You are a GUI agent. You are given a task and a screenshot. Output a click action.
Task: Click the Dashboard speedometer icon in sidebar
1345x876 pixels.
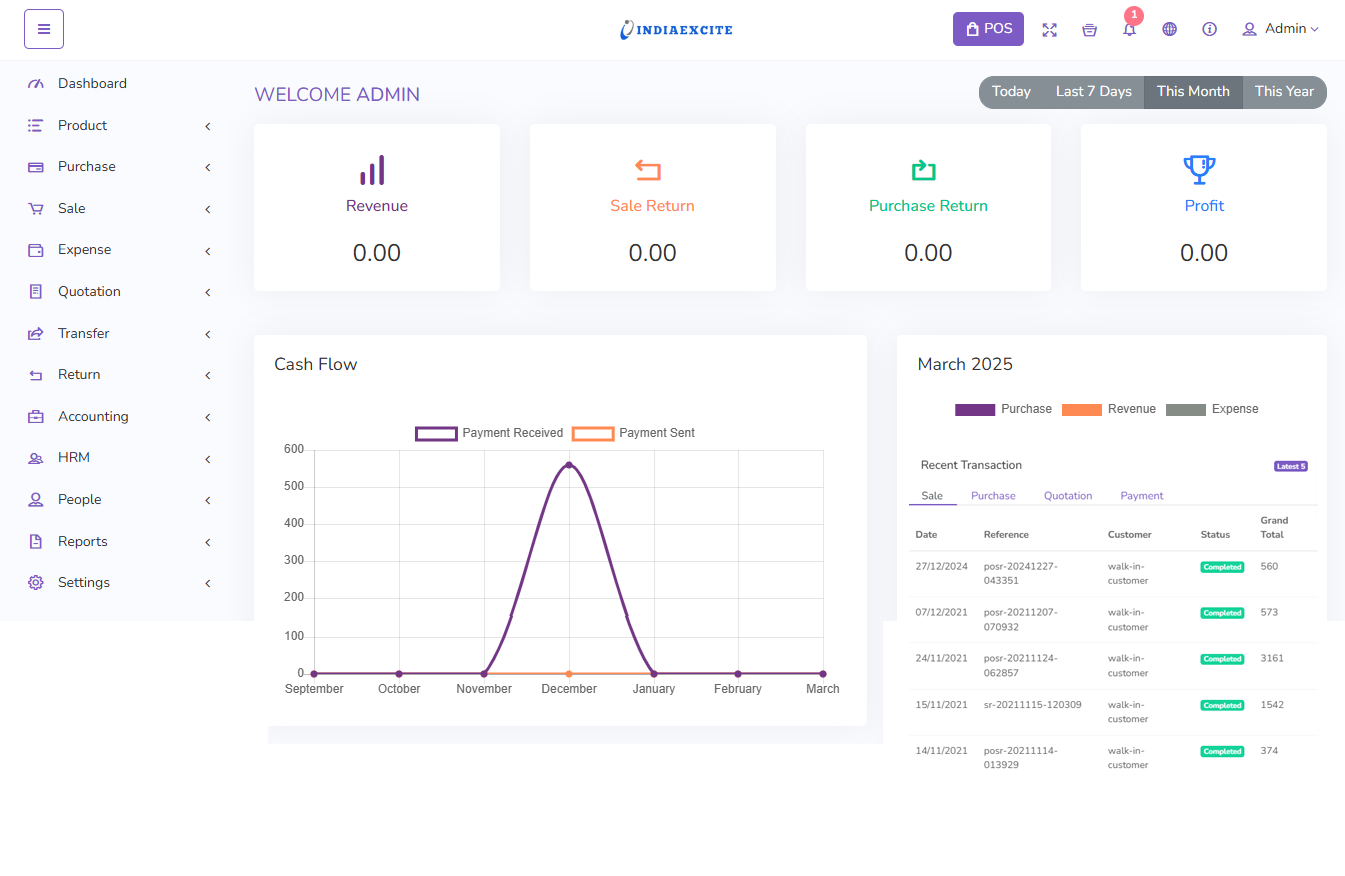pos(36,84)
